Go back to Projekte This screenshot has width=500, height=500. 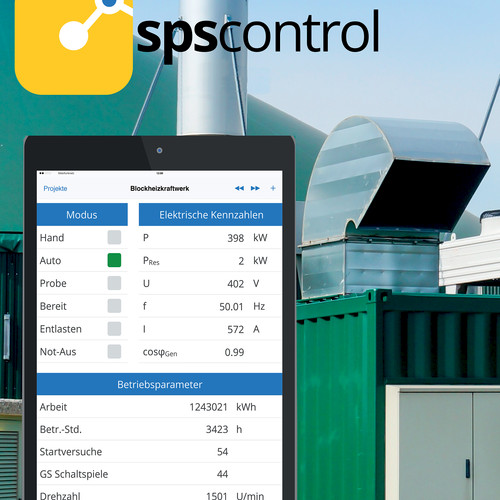tap(55, 189)
